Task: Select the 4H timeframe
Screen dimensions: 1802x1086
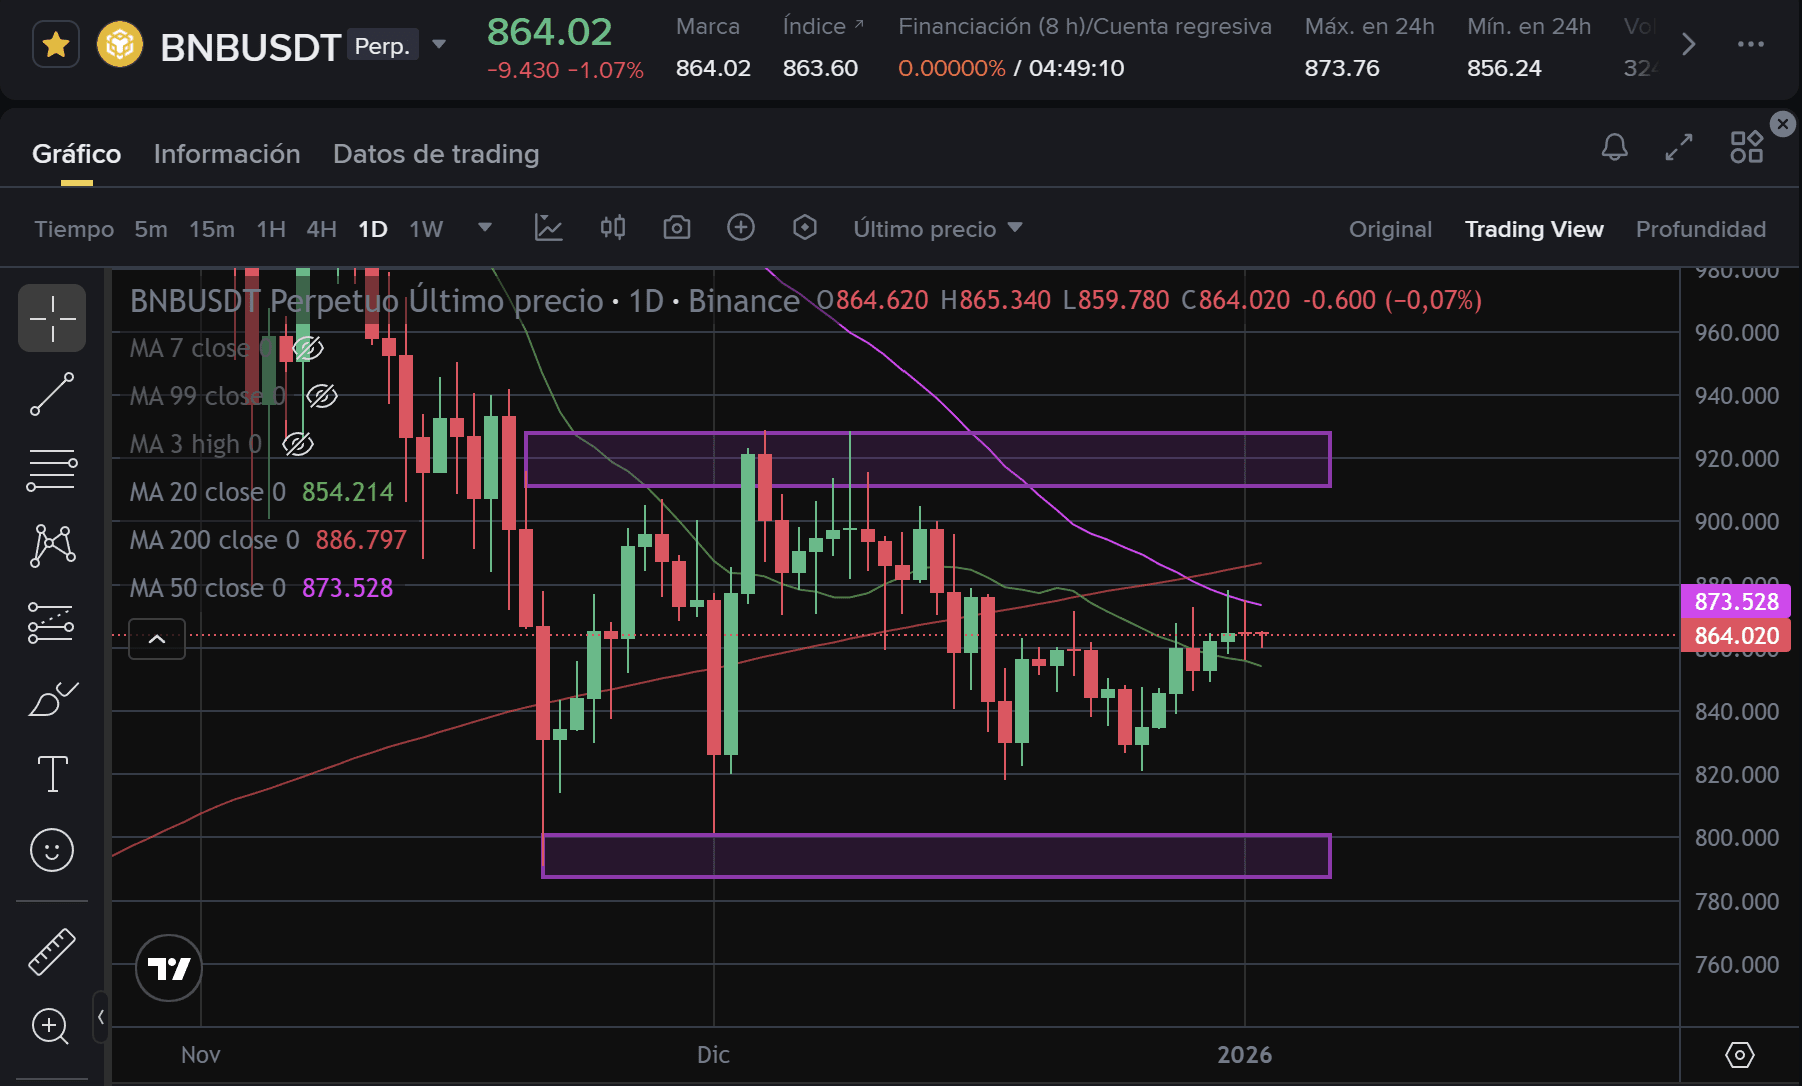Action: pos(321,229)
